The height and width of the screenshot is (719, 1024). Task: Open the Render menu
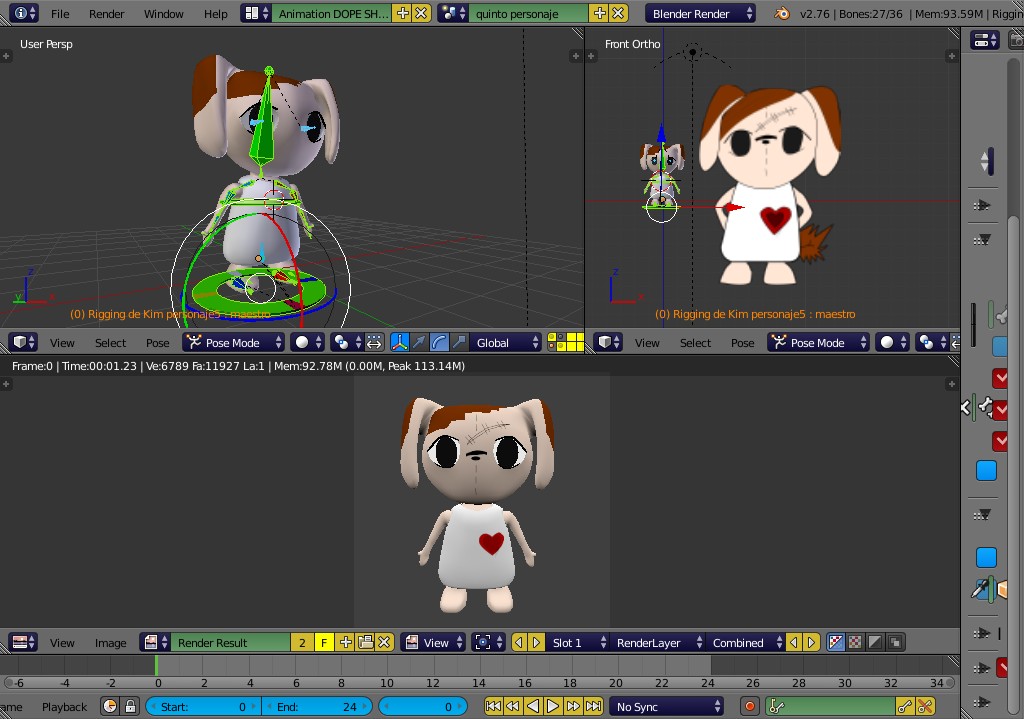(106, 13)
